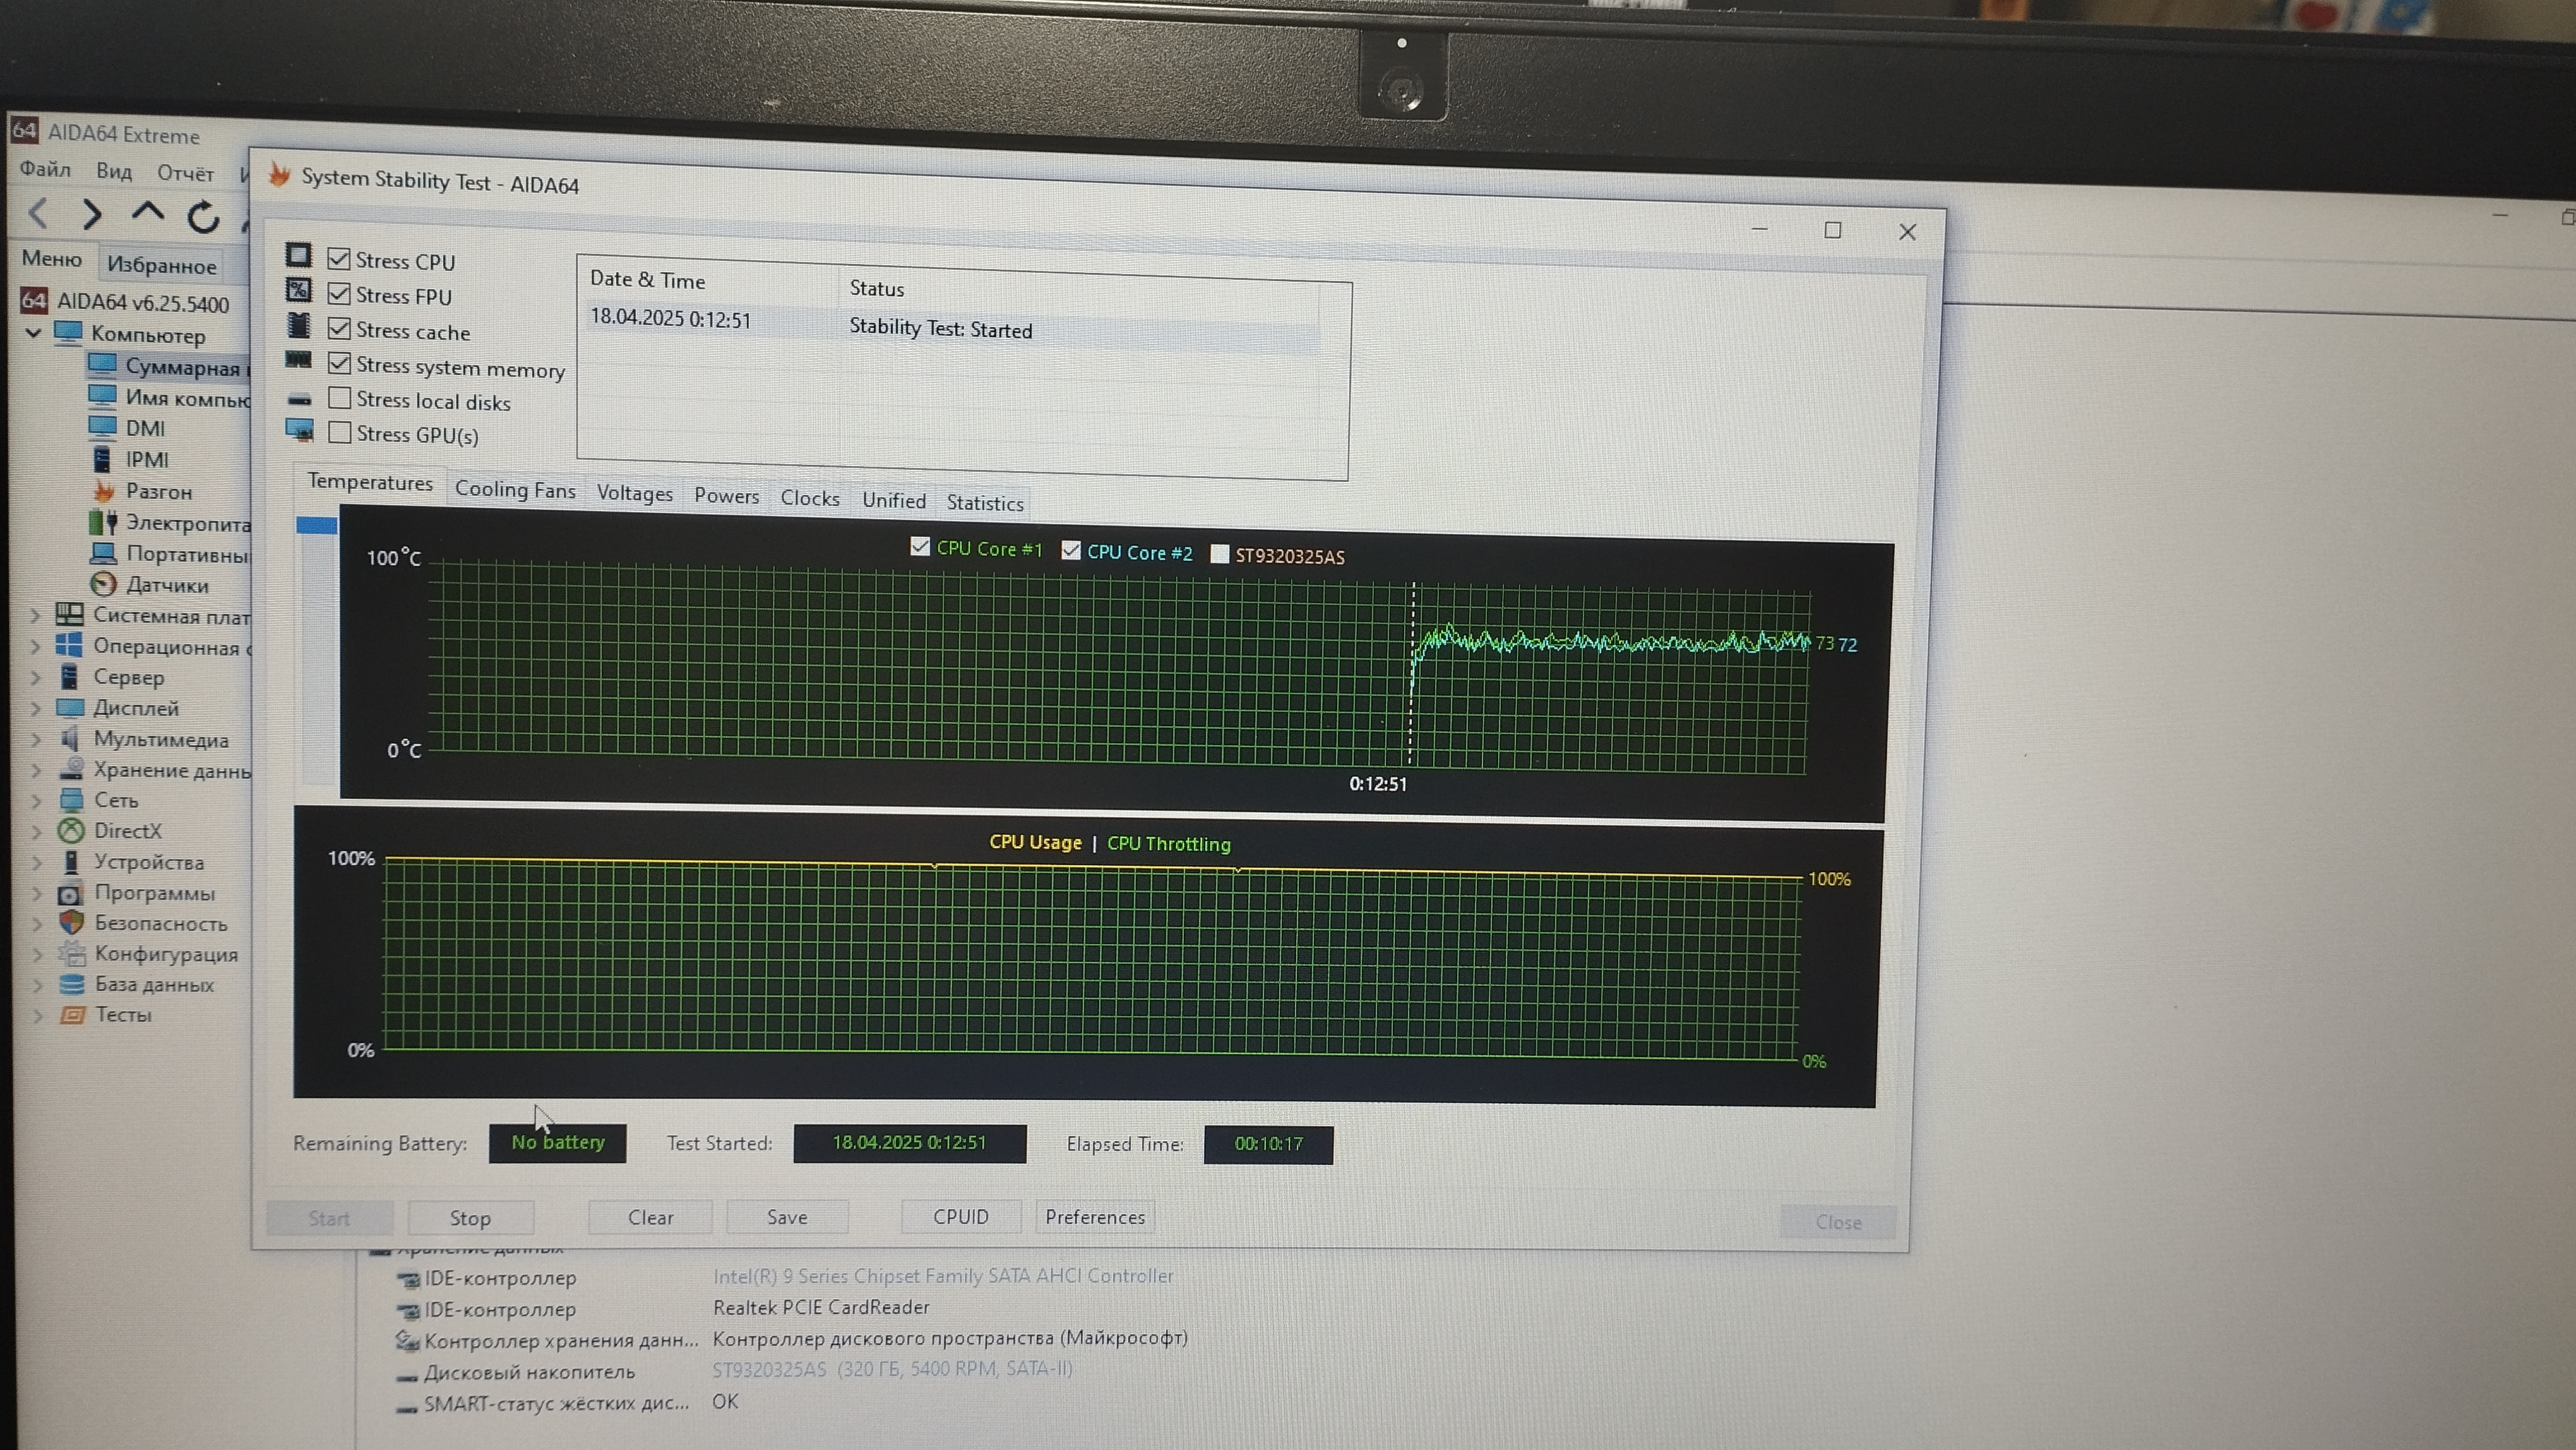Select the Датчики sensor item
The image size is (2576, 1450).
[x=166, y=585]
